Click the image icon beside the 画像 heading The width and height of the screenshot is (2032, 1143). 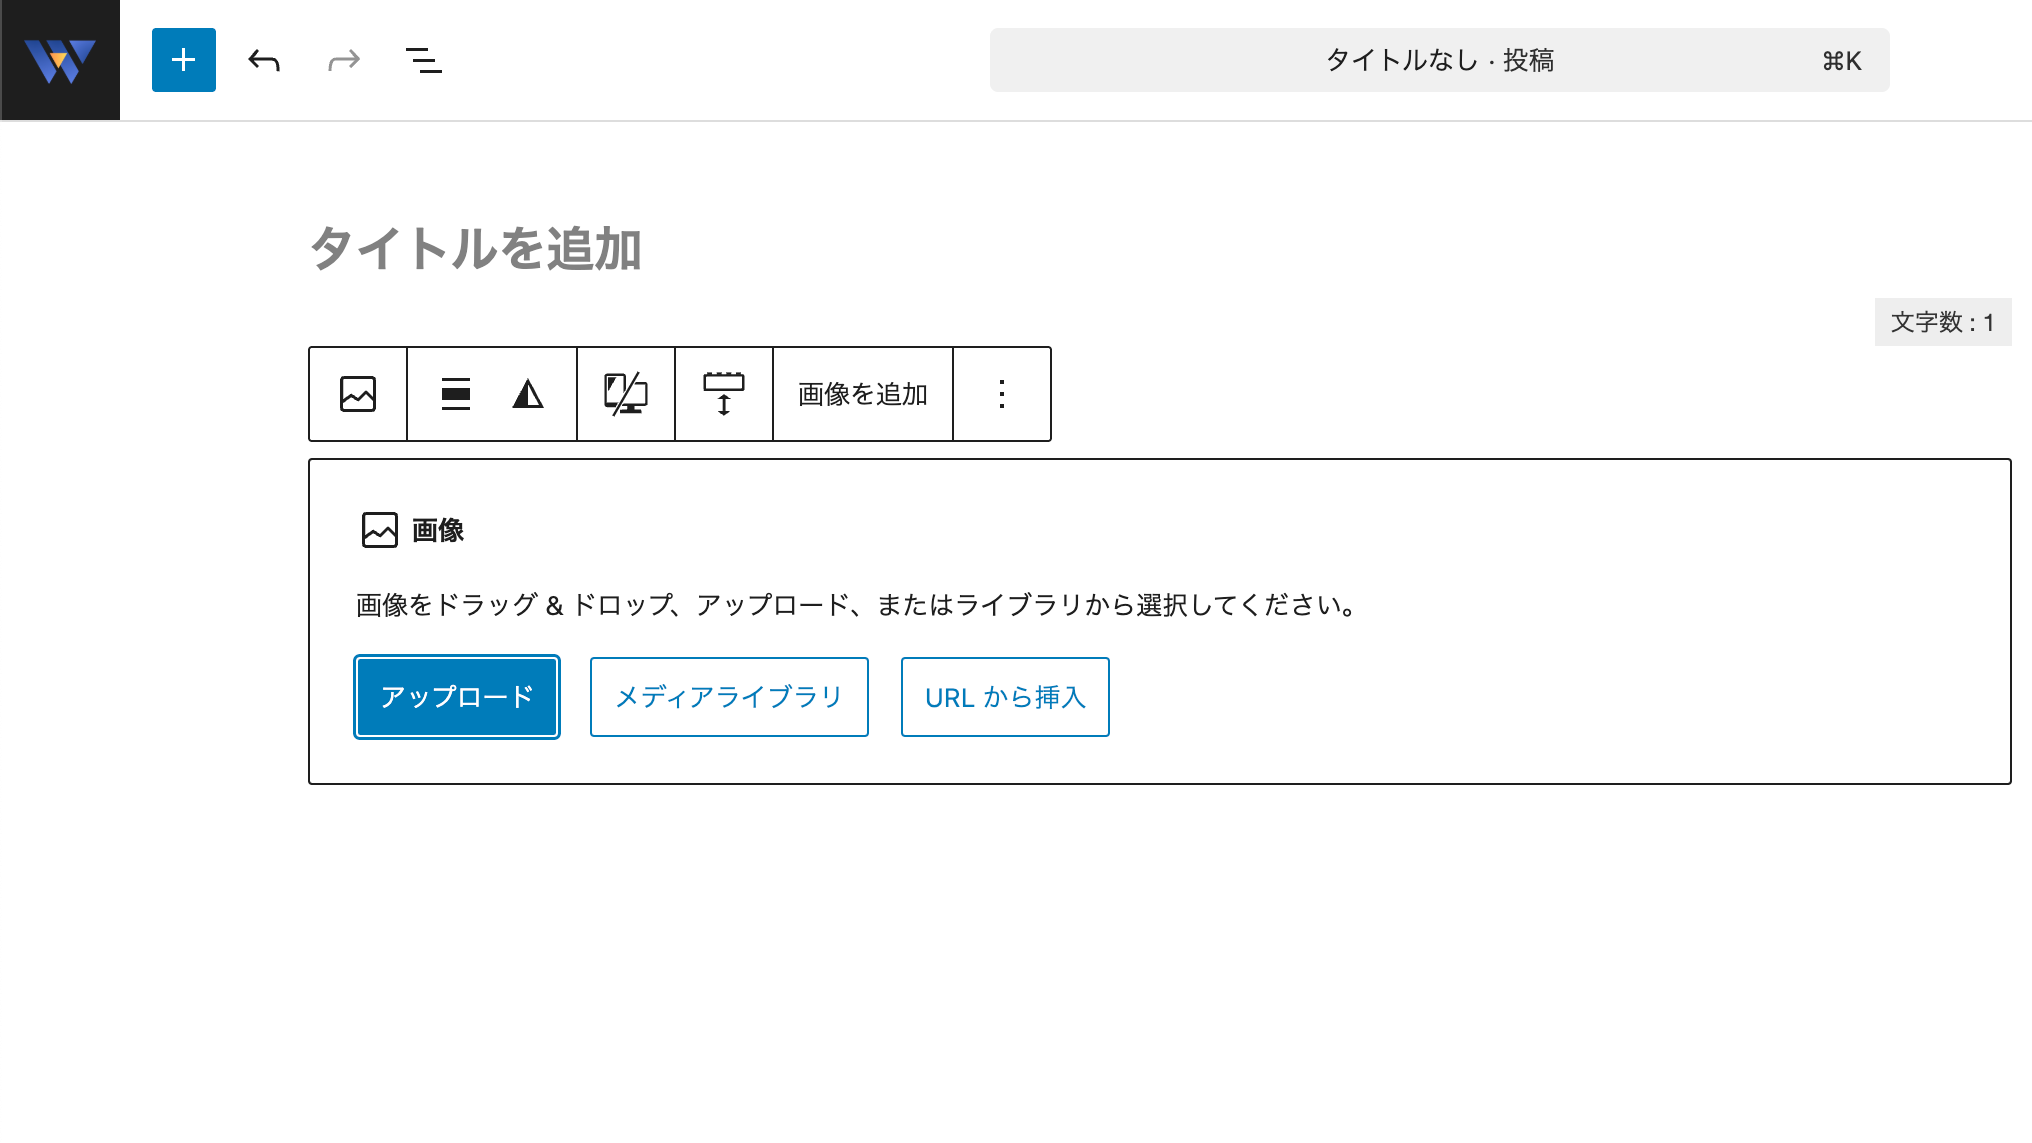379,530
